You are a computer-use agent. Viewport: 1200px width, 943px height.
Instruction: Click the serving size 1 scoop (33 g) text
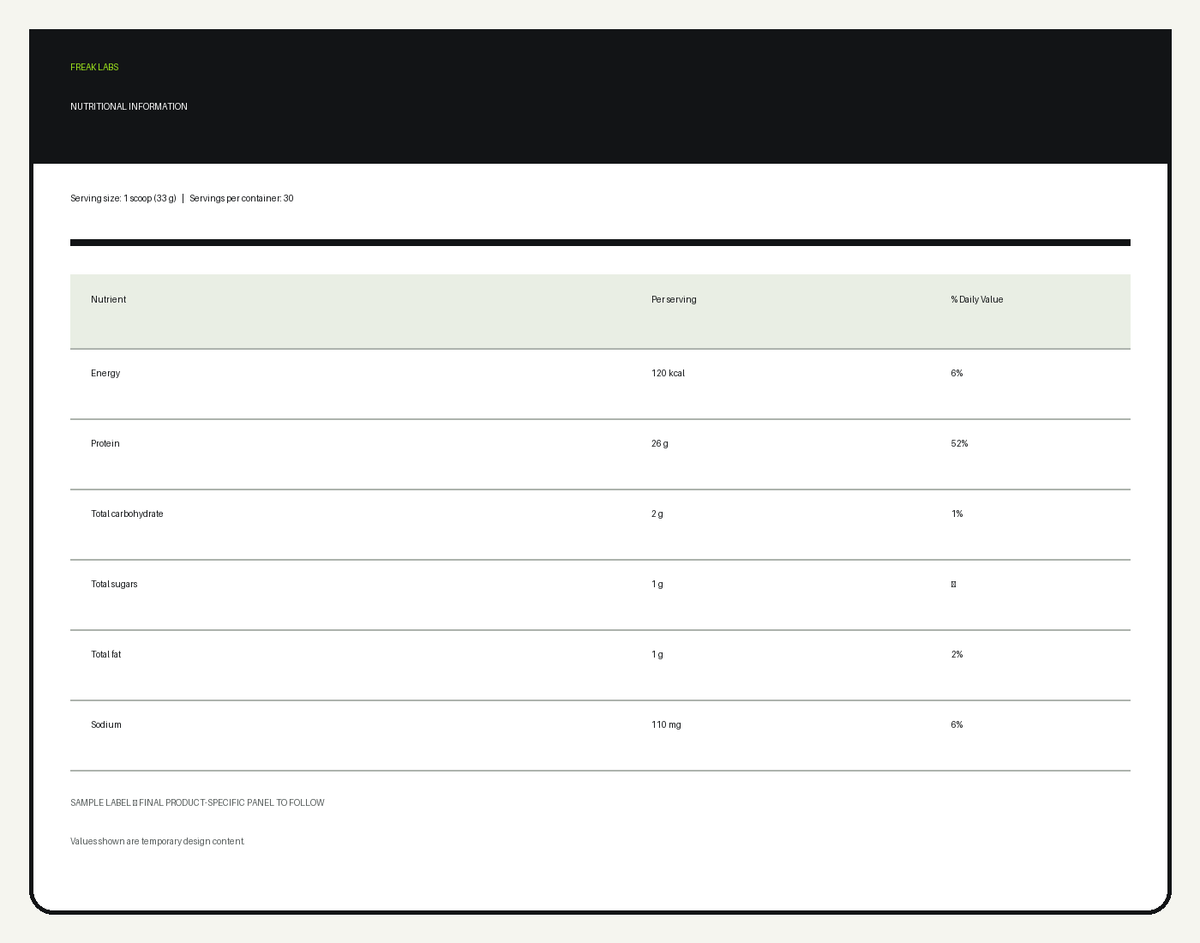coord(123,199)
